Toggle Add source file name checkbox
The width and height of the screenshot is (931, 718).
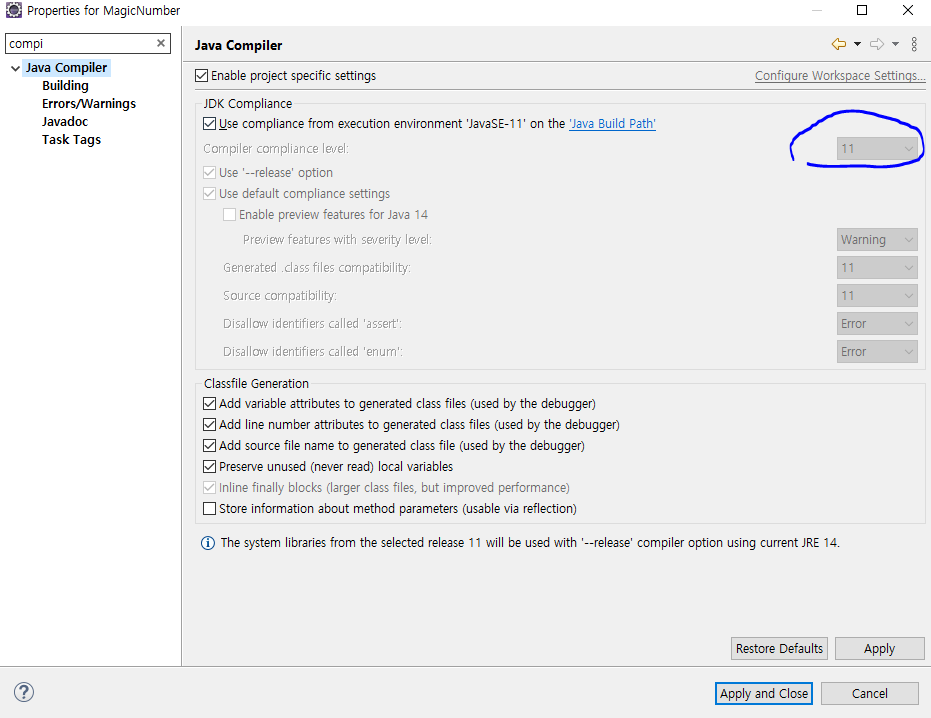209,445
